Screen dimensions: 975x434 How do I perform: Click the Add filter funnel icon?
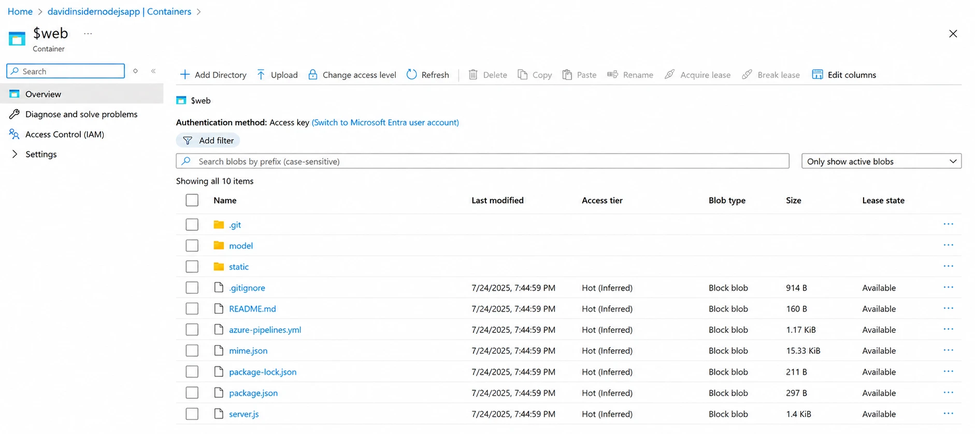[187, 141]
